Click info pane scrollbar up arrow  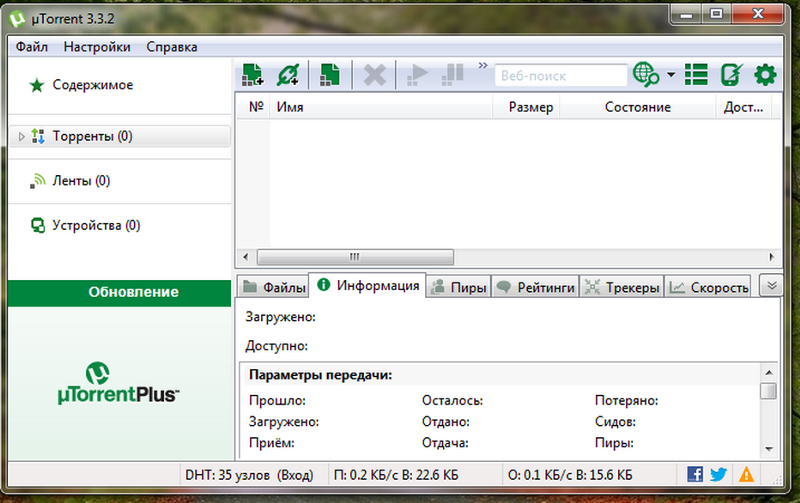coord(768,373)
